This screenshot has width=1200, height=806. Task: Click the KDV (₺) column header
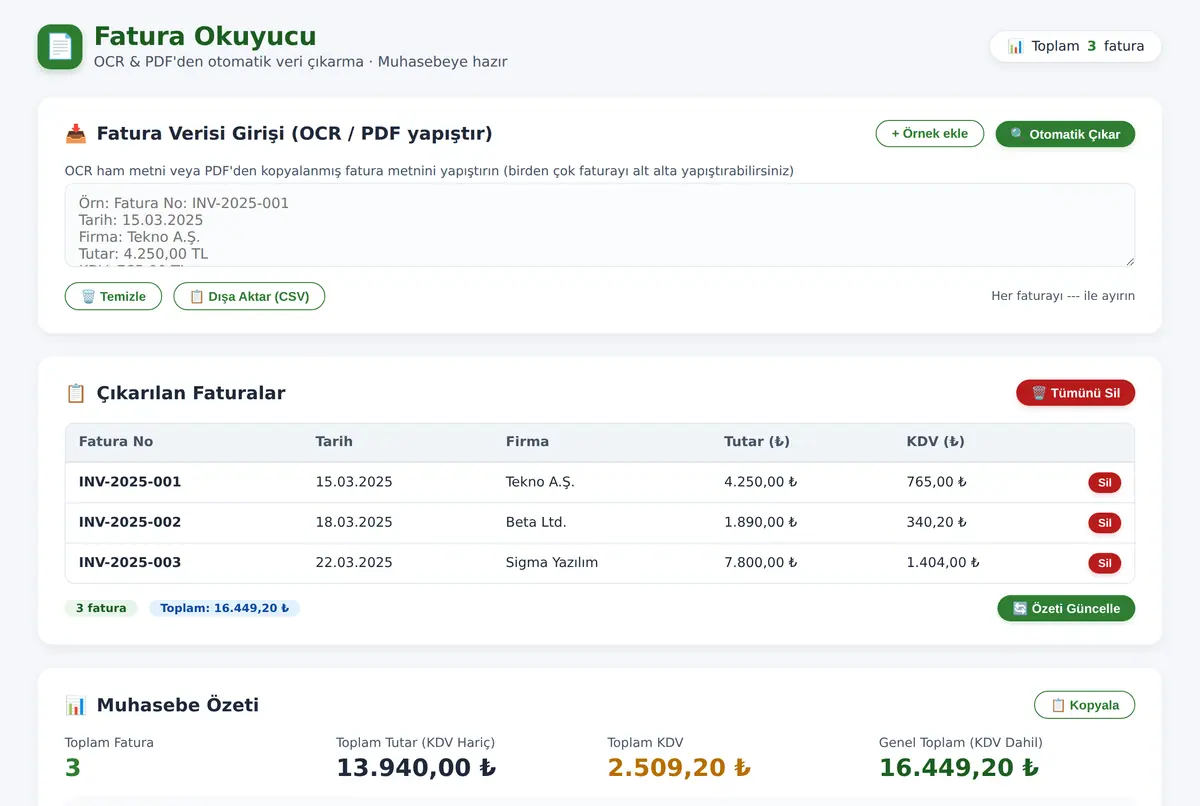point(936,442)
